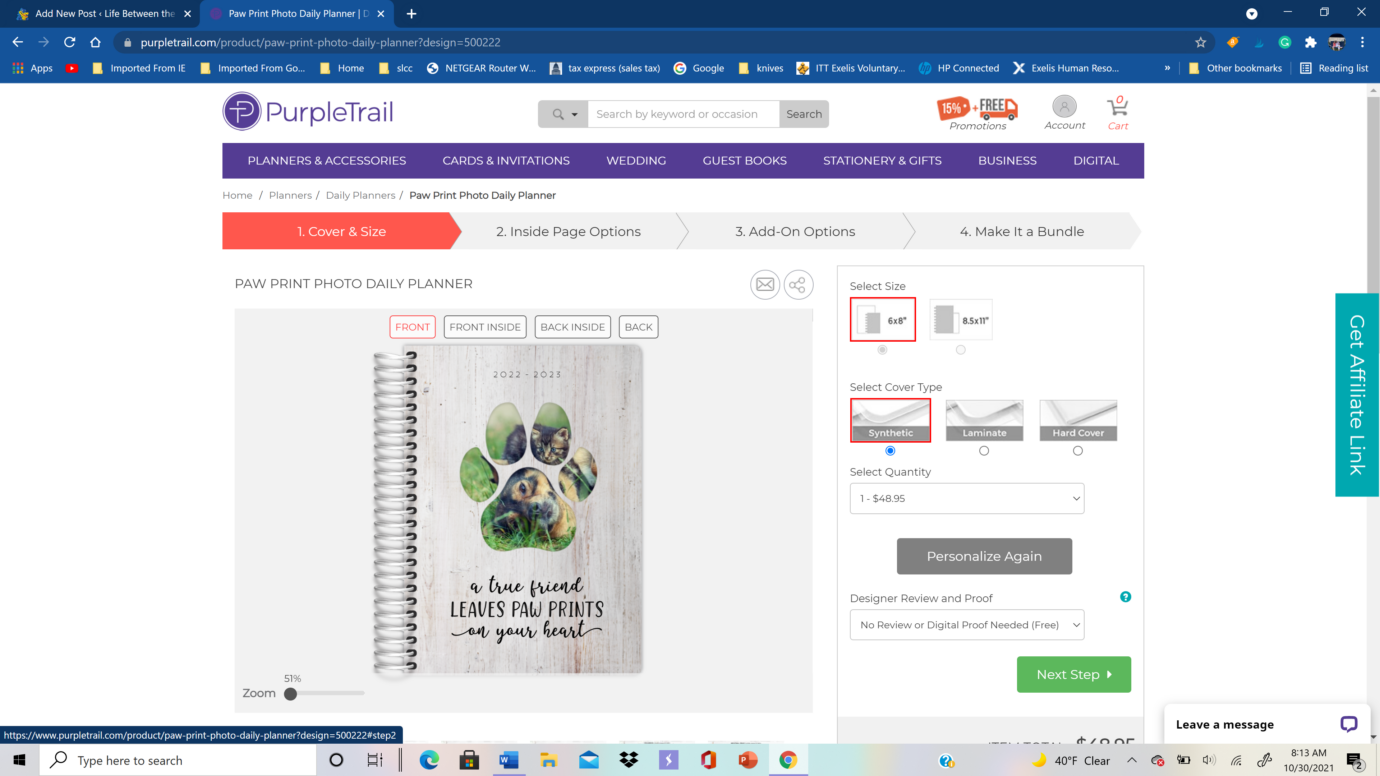Select the Hard Cover thumbnail
This screenshot has height=776, width=1380.
[1078, 420]
